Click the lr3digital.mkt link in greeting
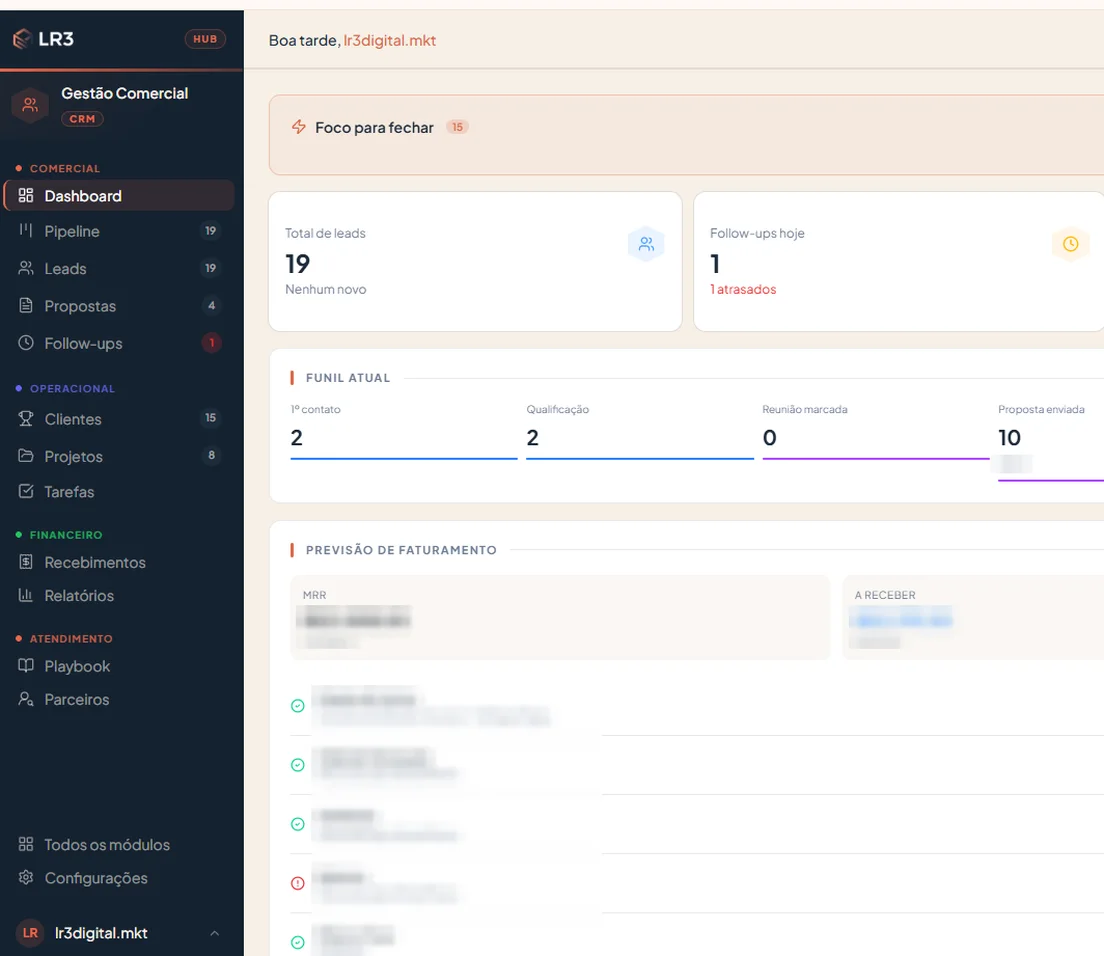The width and height of the screenshot is (1104, 956). pos(389,41)
